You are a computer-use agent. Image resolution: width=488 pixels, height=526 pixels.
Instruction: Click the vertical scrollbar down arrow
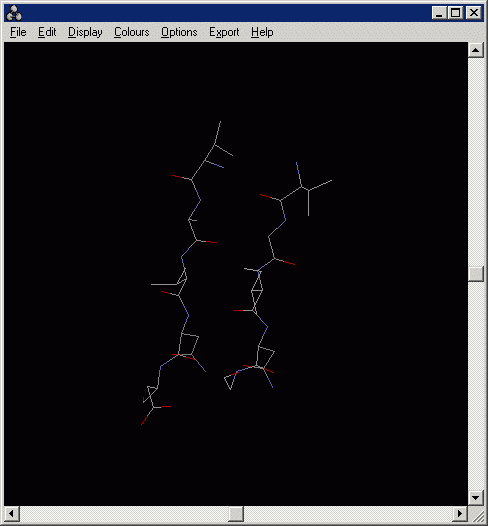point(476,497)
